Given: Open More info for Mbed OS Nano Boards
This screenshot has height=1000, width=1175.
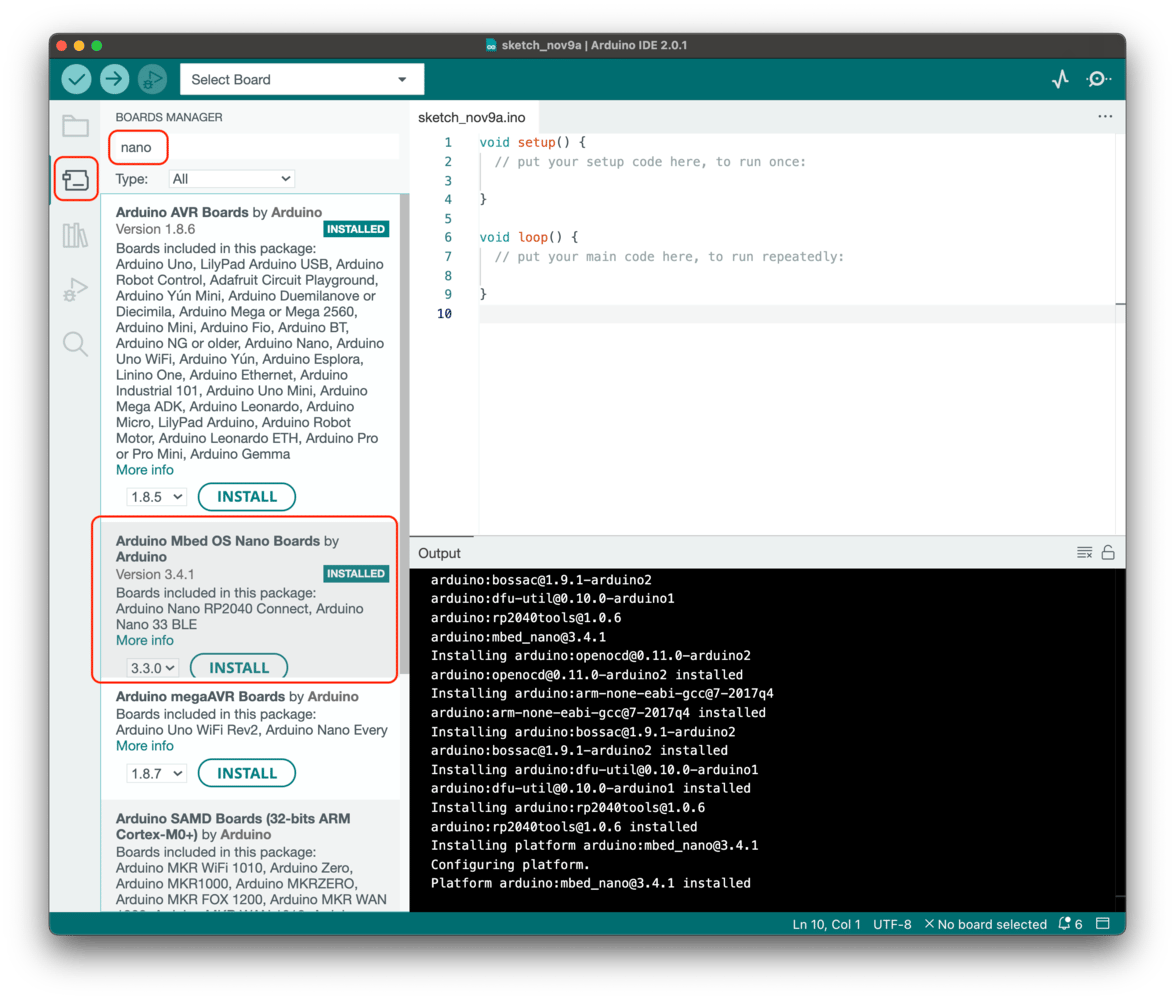Looking at the screenshot, I should tap(145, 640).
